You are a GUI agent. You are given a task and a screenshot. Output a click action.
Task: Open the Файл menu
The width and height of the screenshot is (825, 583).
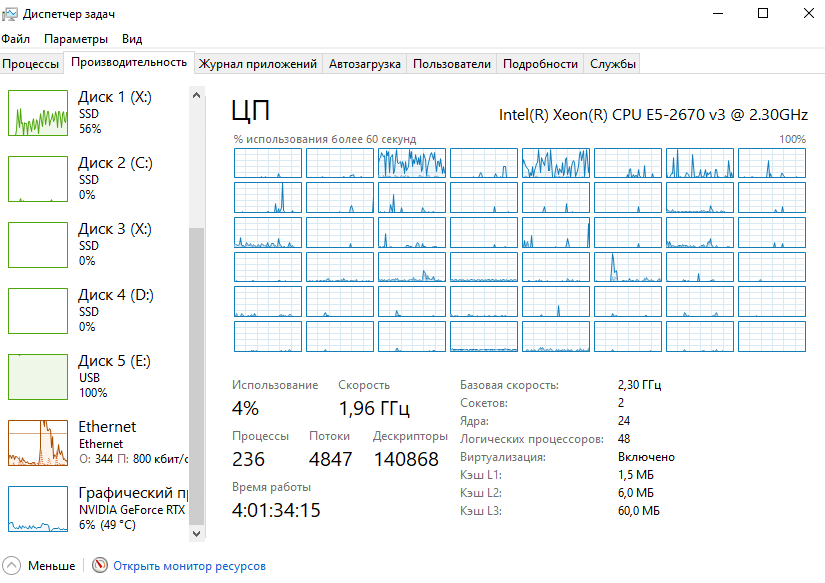click(15, 39)
